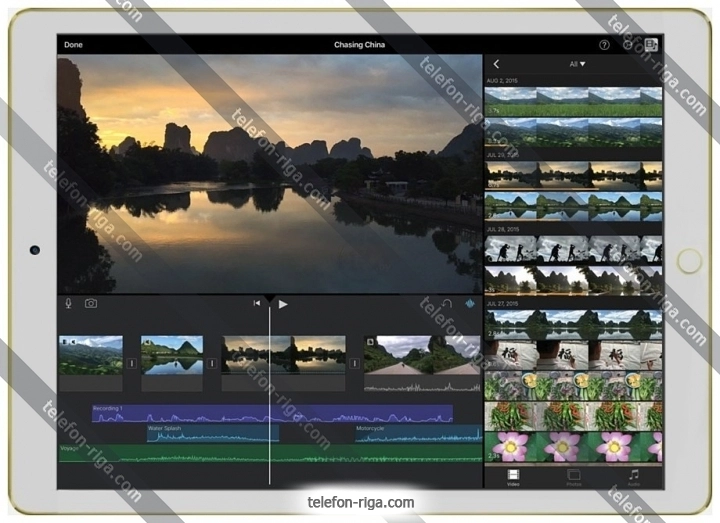Select the Motorcycle audio clip
The width and height of the screenshot is (720, 523).
click(x=417, y=433)
